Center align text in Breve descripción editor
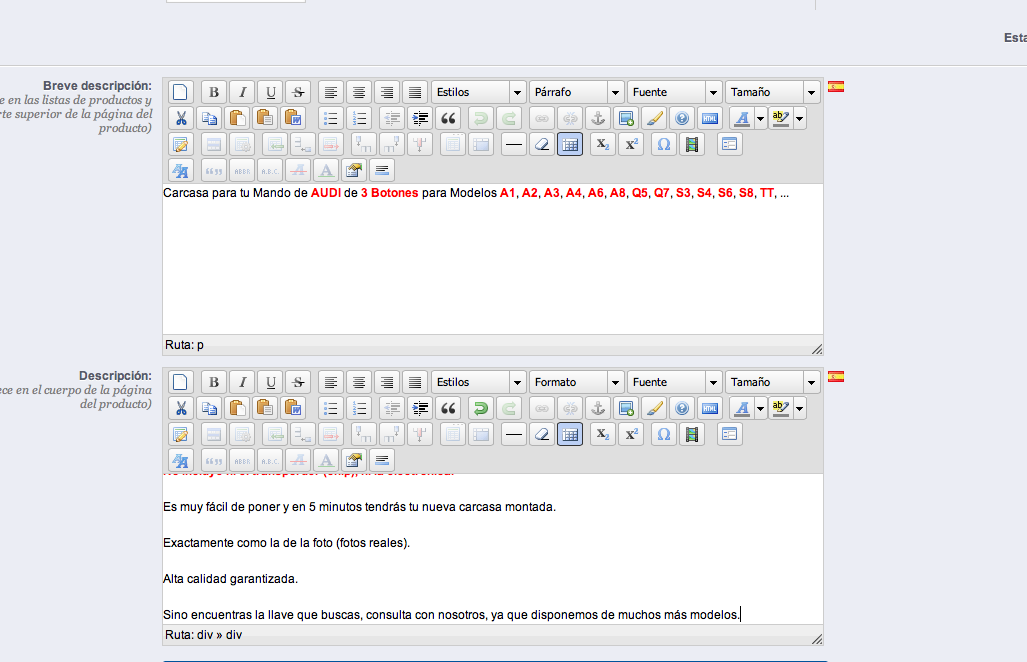This screenshot has width=1027, height=662. 359,92
